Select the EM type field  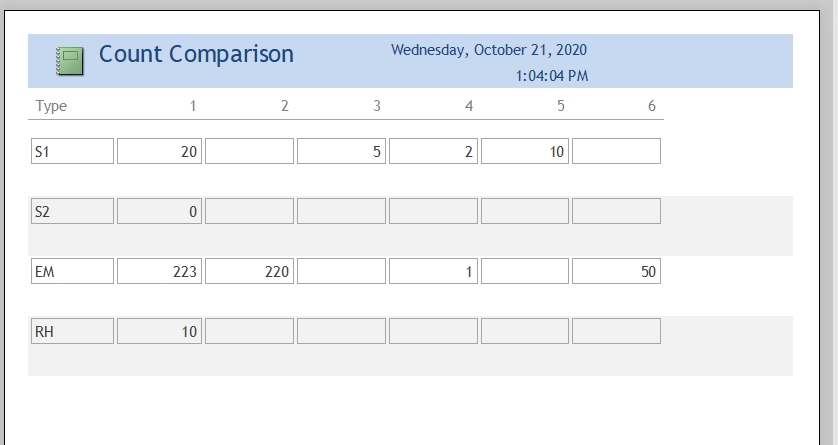[x=72, y=271]
